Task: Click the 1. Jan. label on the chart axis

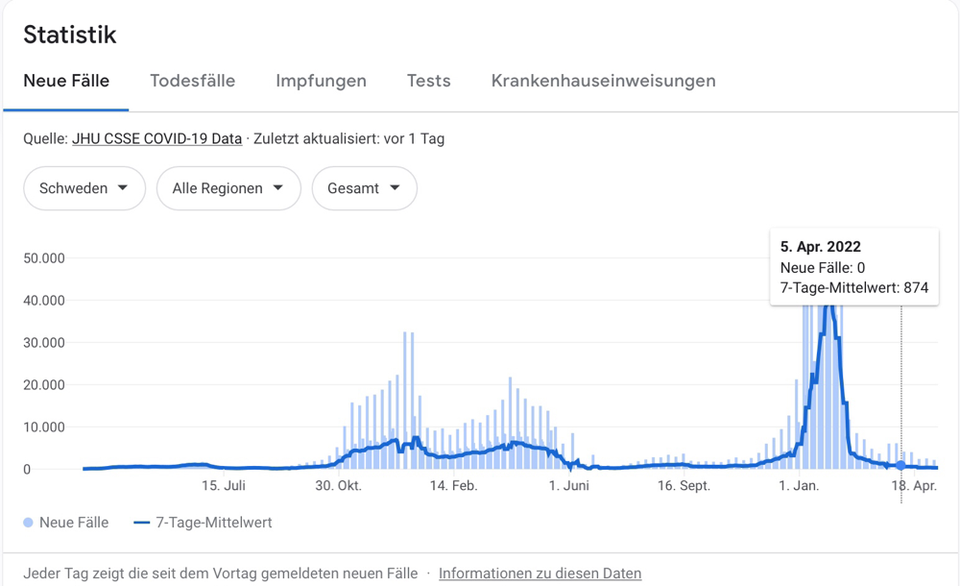Action: pos(798,486)
